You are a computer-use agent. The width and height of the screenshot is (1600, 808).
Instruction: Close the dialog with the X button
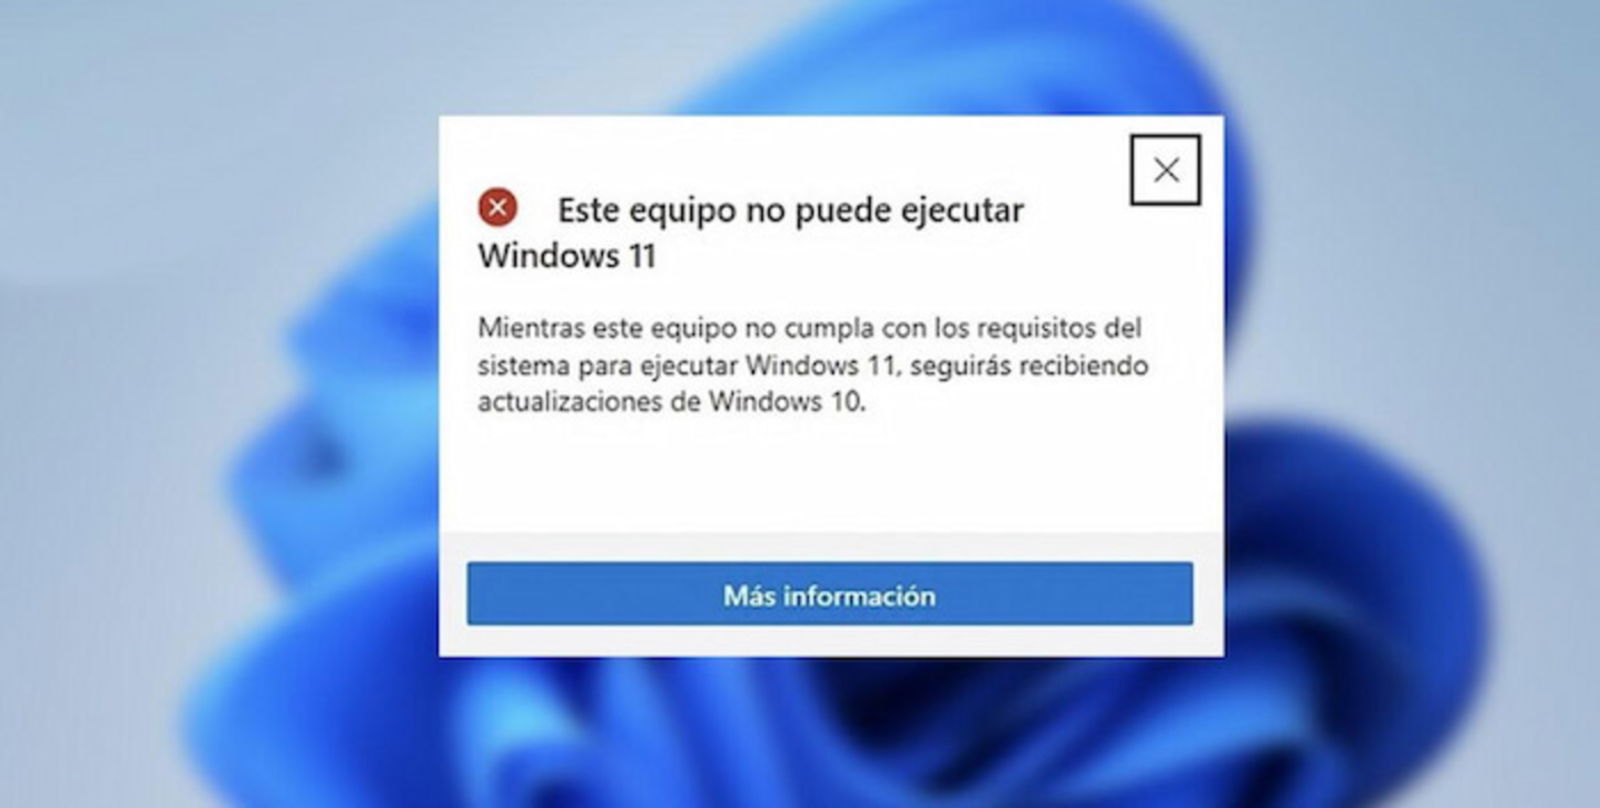click(x=1165, y=170)
